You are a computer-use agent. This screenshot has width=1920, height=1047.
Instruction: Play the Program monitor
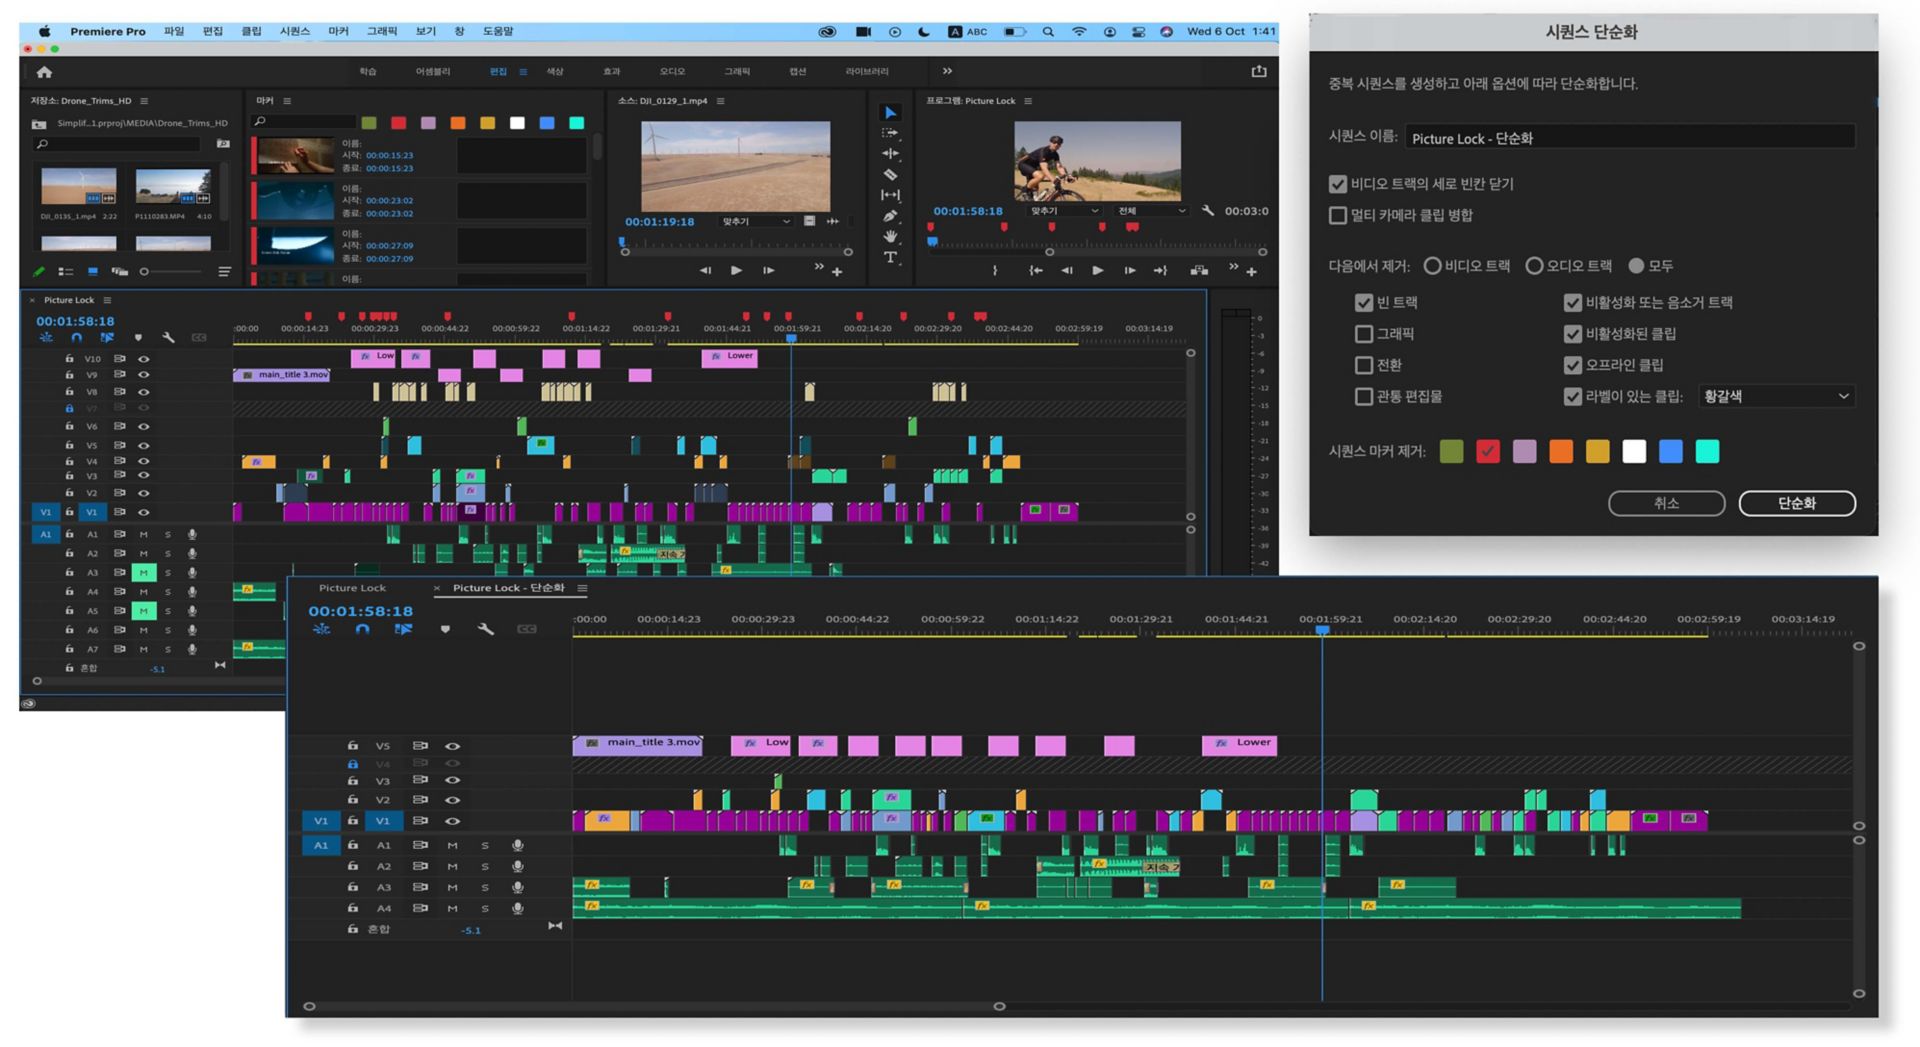point(1097,270)
